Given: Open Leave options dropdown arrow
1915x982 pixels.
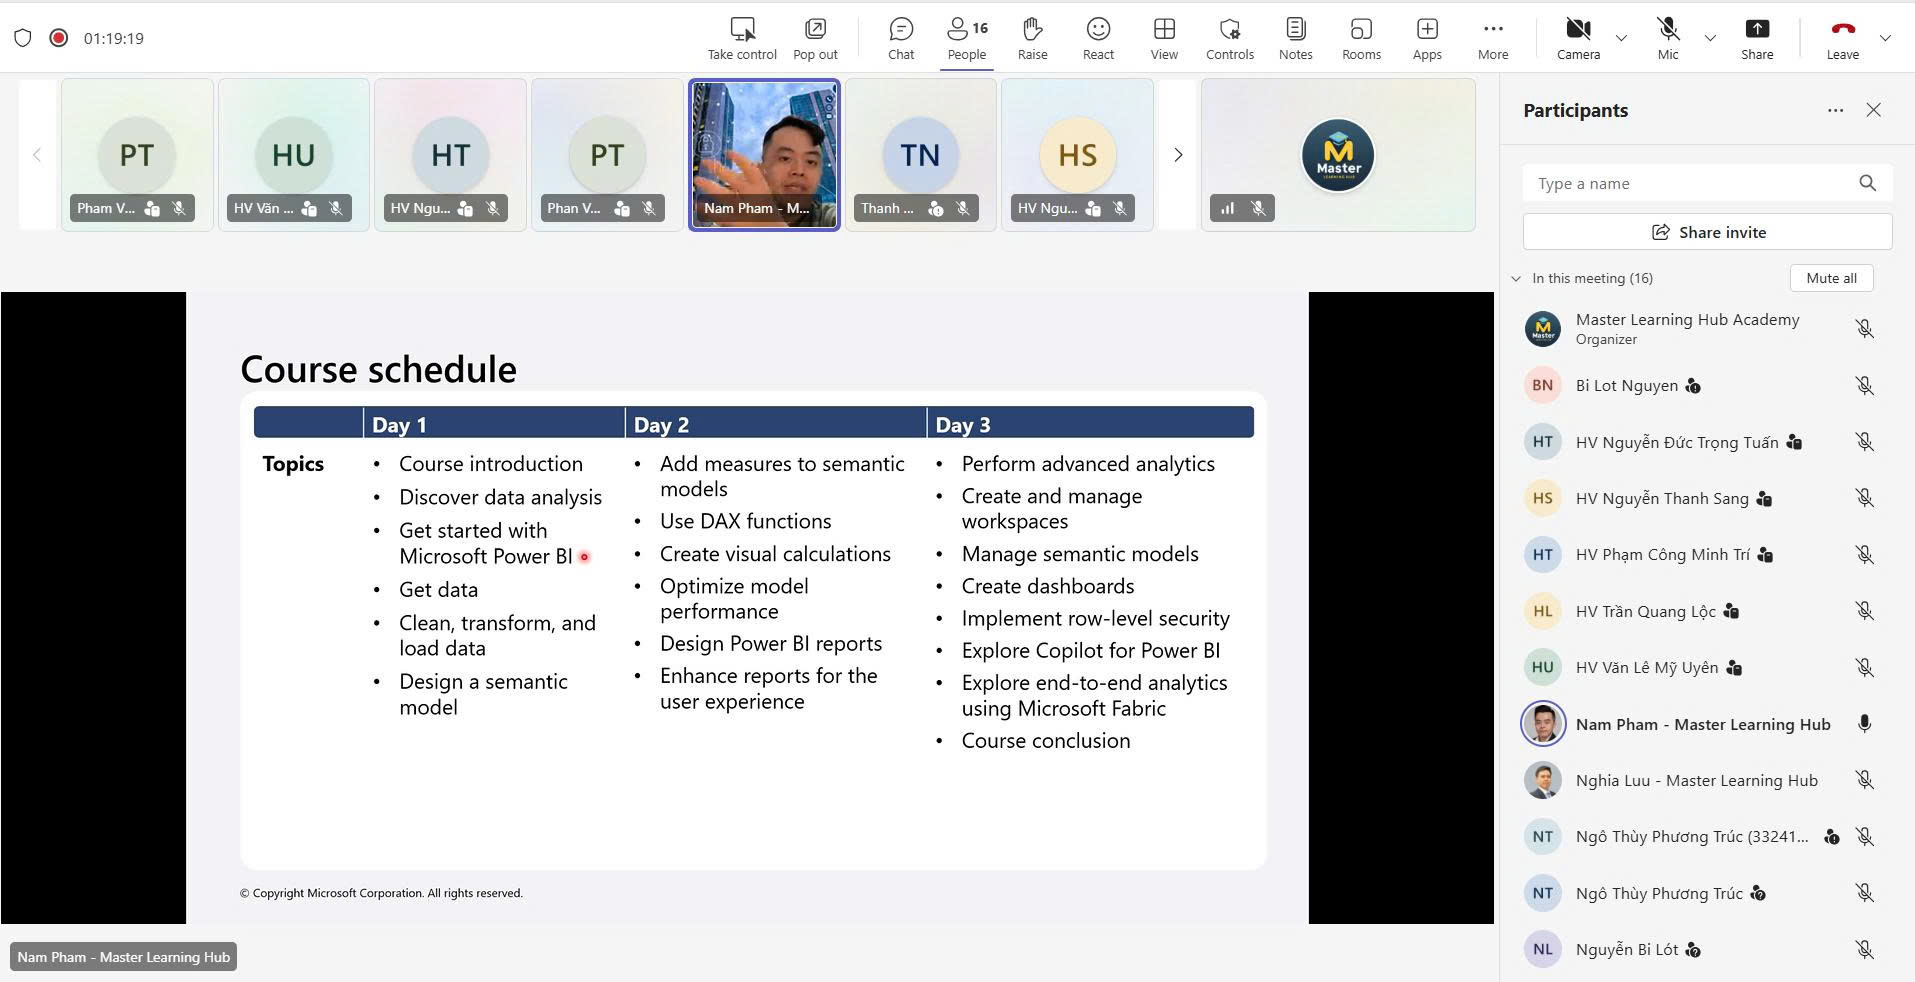Looking at the screenshot, I should coord(1885,39).
